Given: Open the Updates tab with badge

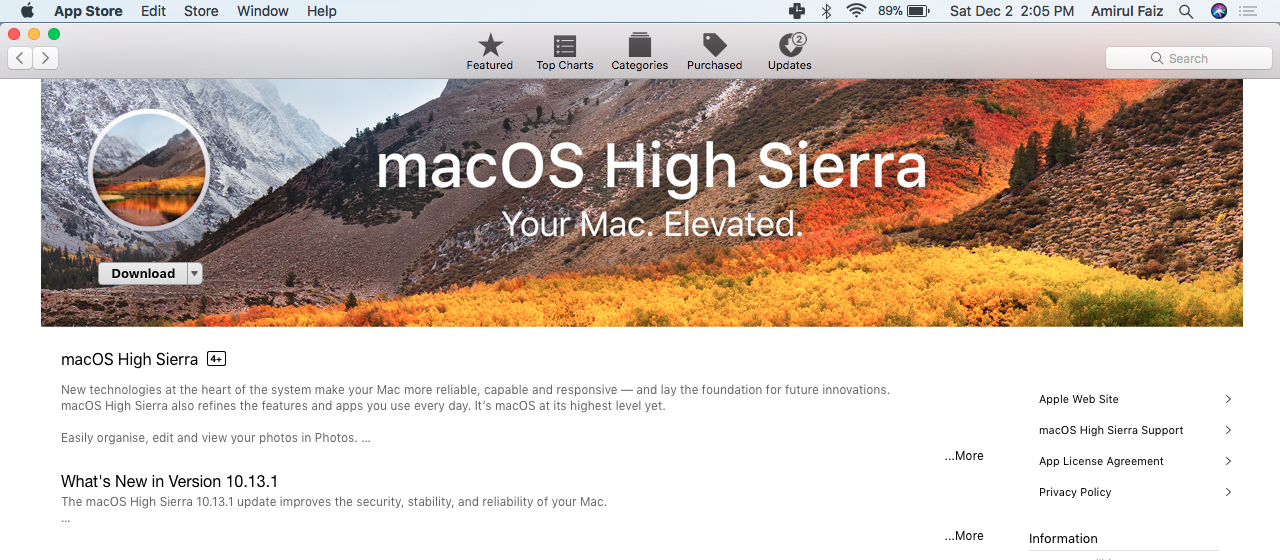Looking at the screenshot, I should (x=790, y=52).
